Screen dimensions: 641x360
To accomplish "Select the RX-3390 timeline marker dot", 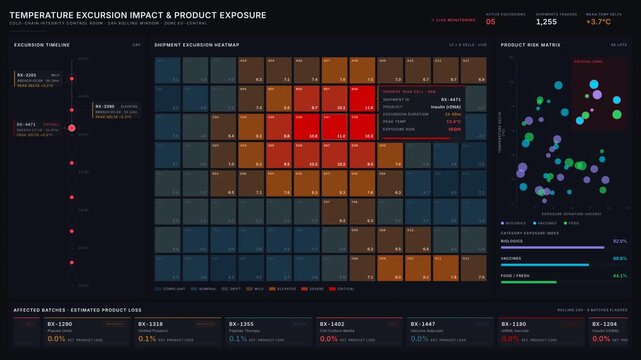I will point(72,110).
